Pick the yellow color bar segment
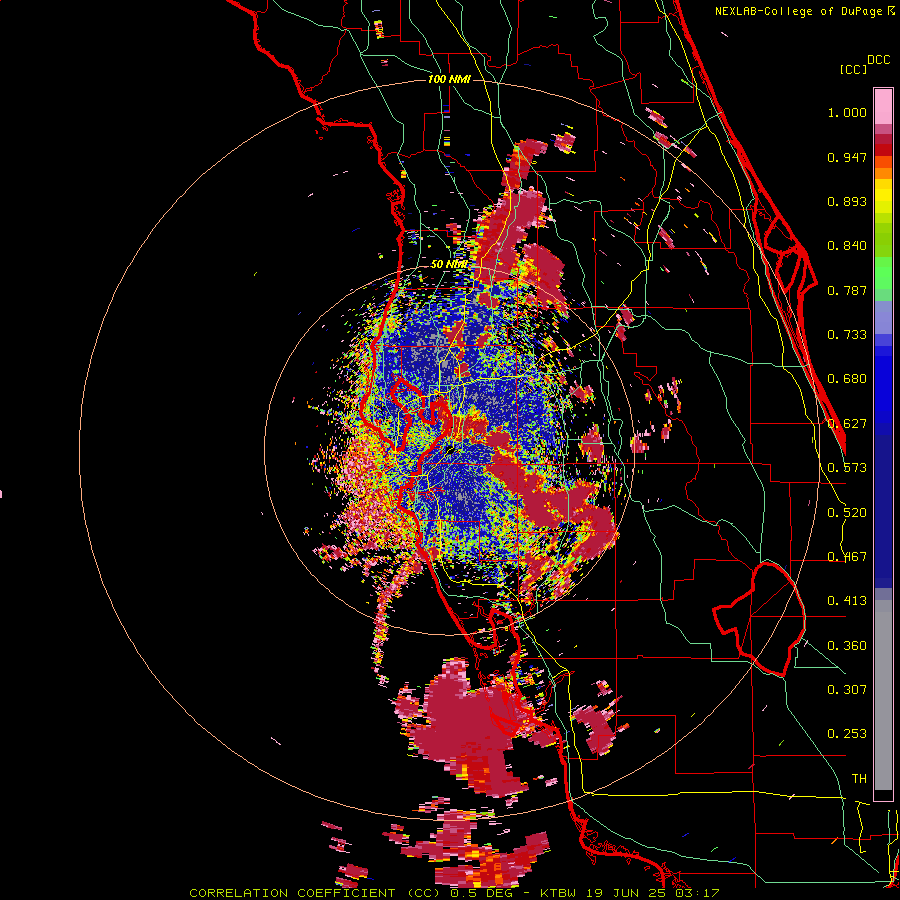 [x=883, y=196]
